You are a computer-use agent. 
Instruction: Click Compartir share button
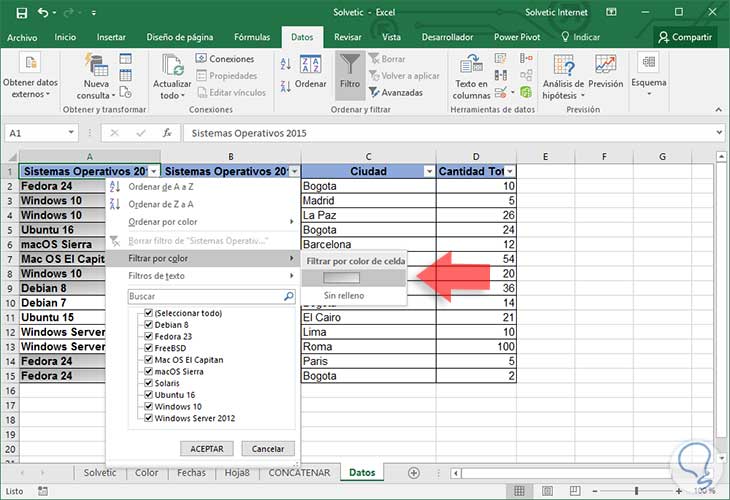click(x=685, y=37)
